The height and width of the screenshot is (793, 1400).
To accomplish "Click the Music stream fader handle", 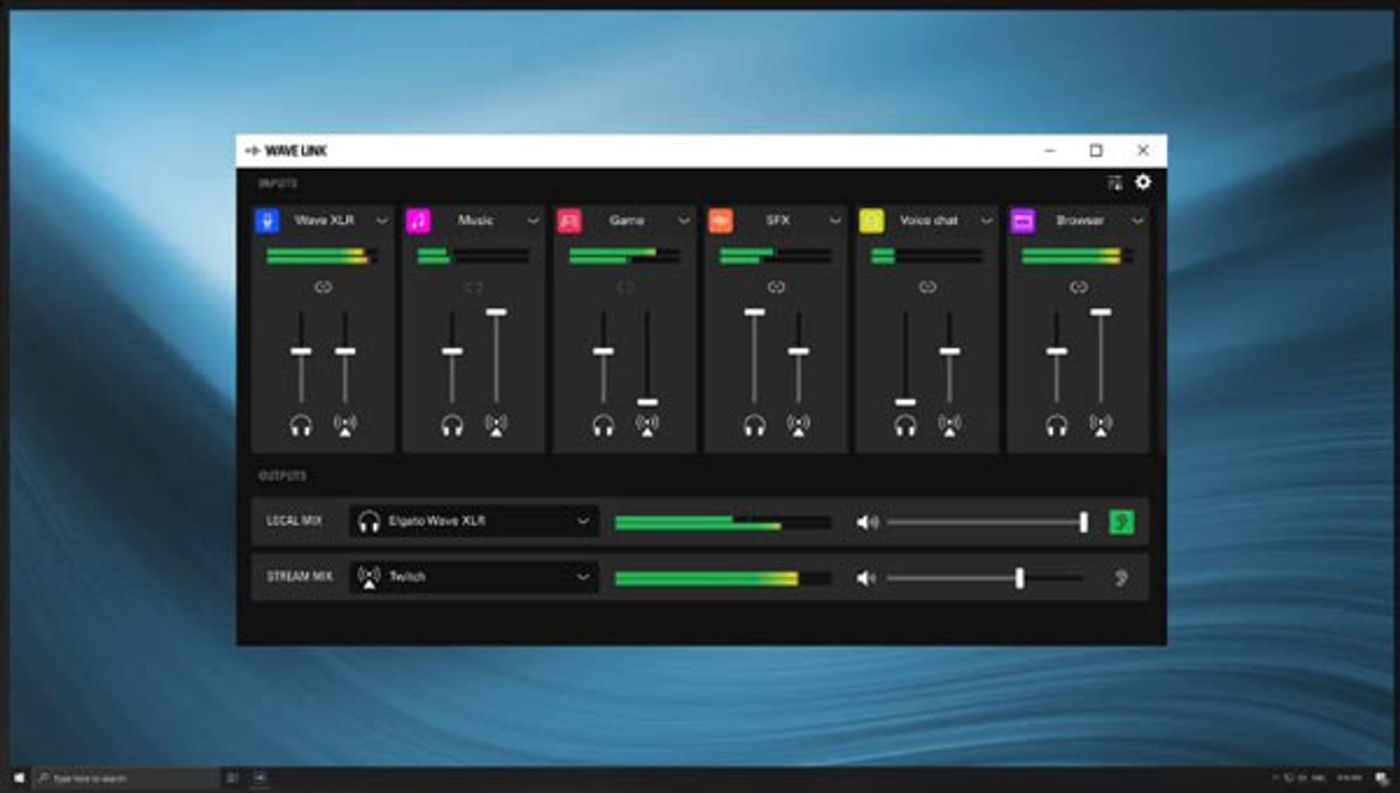I will coord(496,312).
